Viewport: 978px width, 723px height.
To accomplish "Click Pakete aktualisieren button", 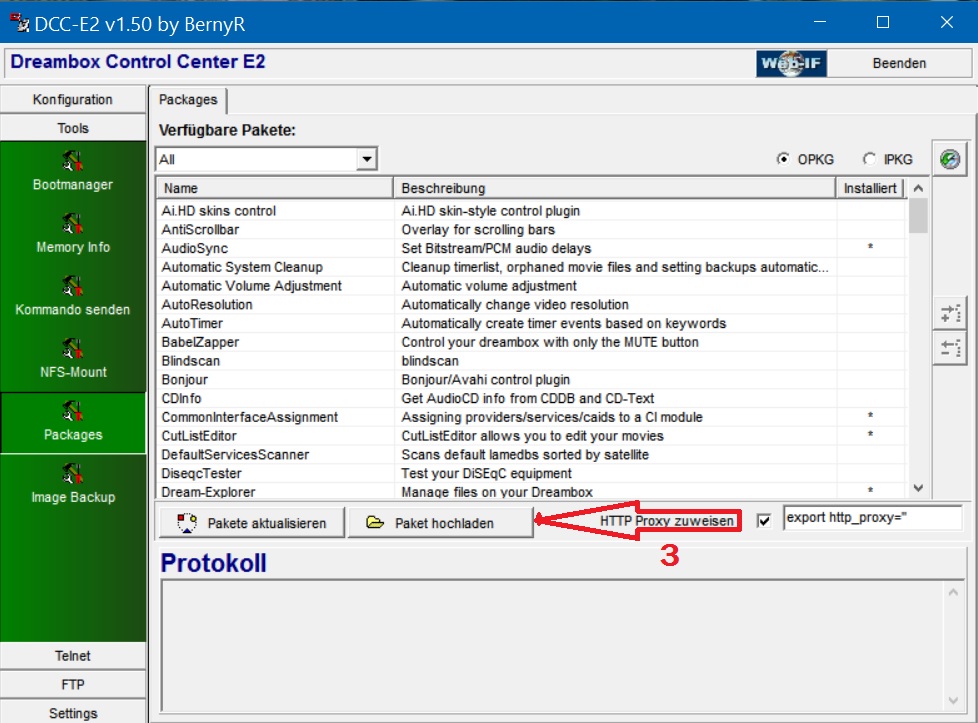I will click(x=251, y=523).
